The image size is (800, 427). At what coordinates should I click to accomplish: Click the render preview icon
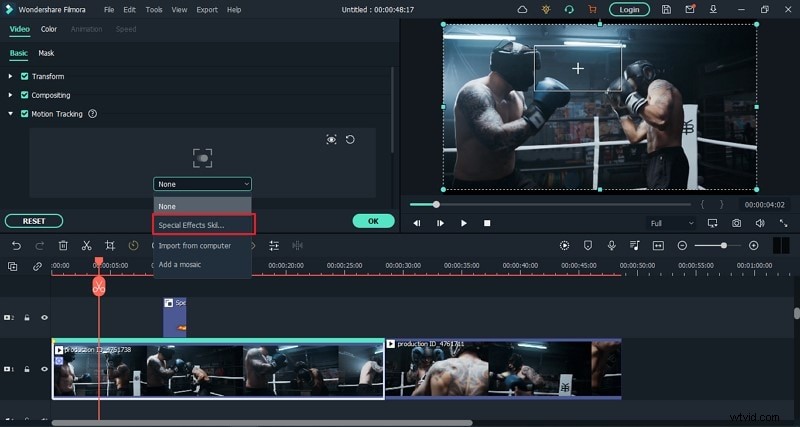(564, 245)
